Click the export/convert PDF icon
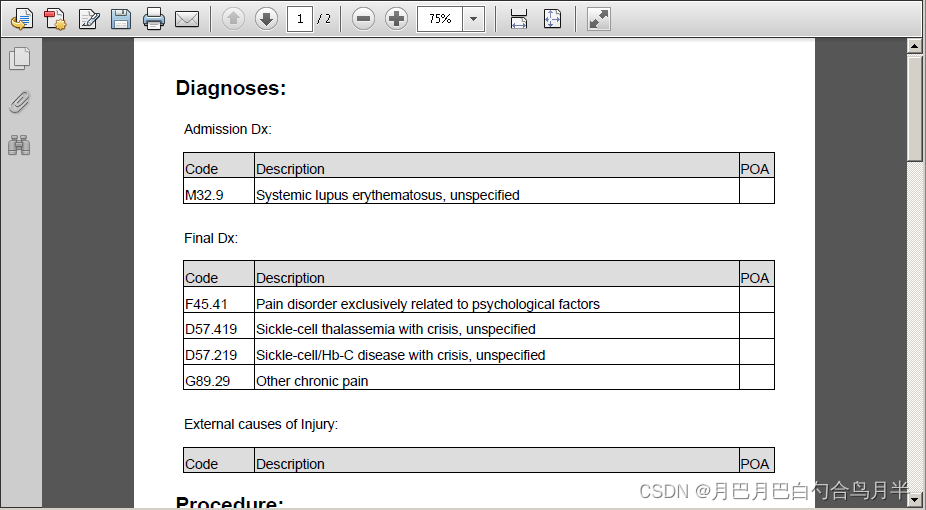 (x=22, y=19)
